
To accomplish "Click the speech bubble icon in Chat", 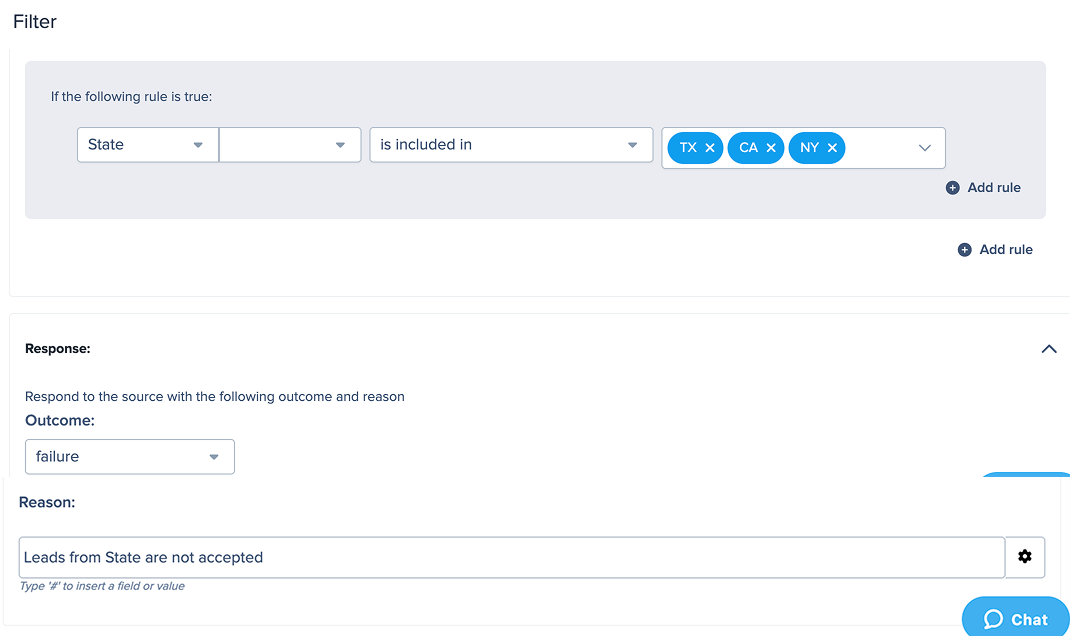I will pos(993,620).
